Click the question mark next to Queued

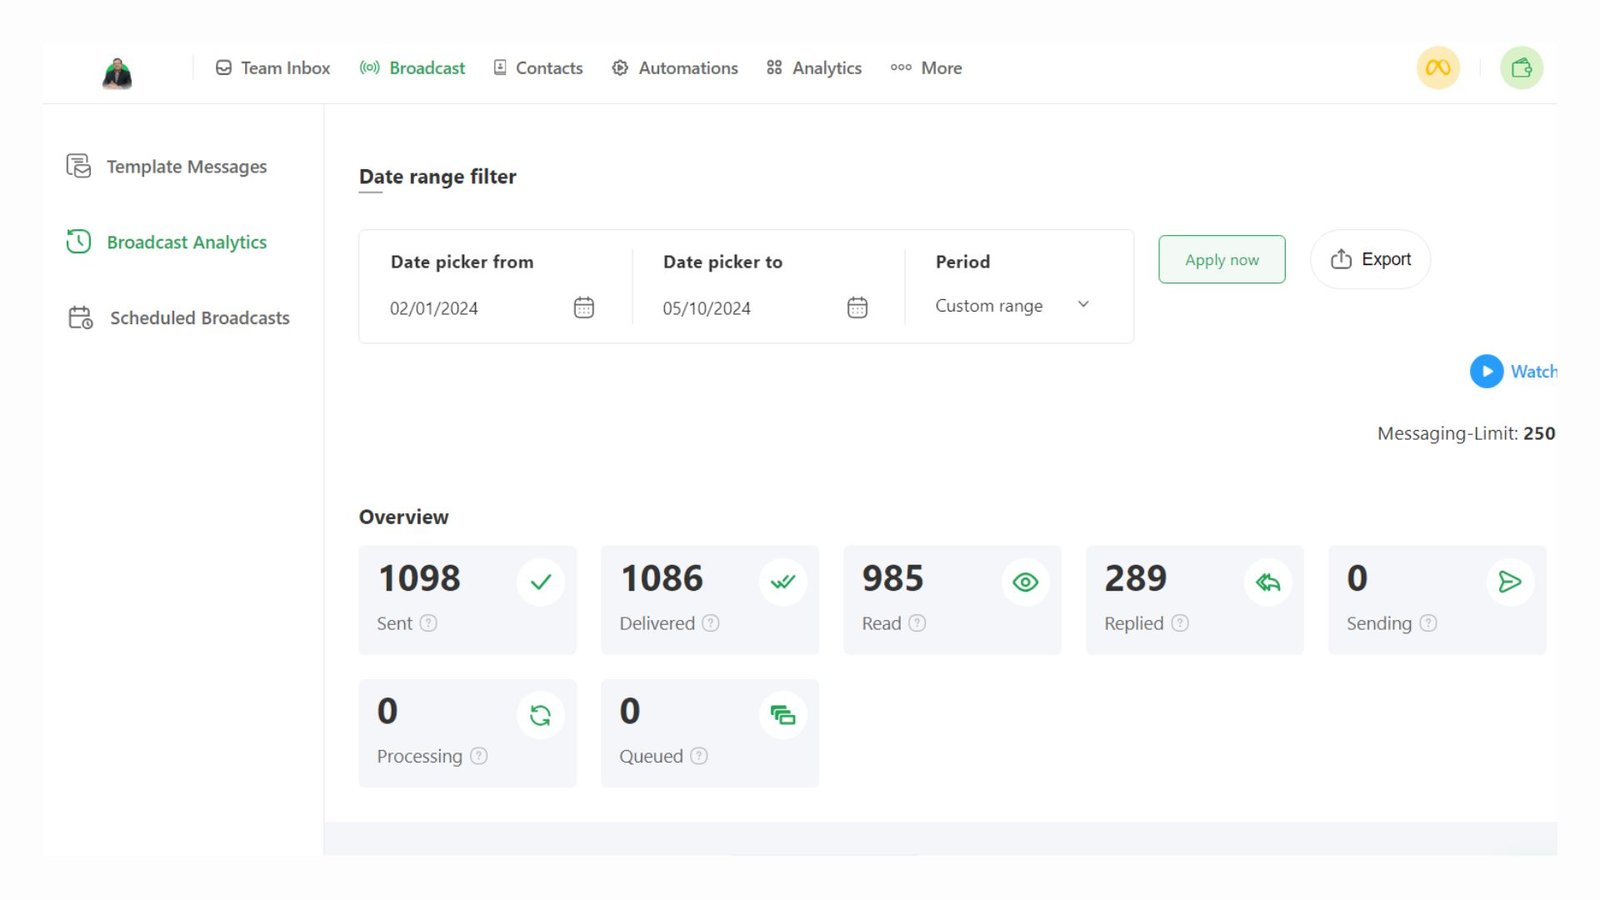(699, 756)
